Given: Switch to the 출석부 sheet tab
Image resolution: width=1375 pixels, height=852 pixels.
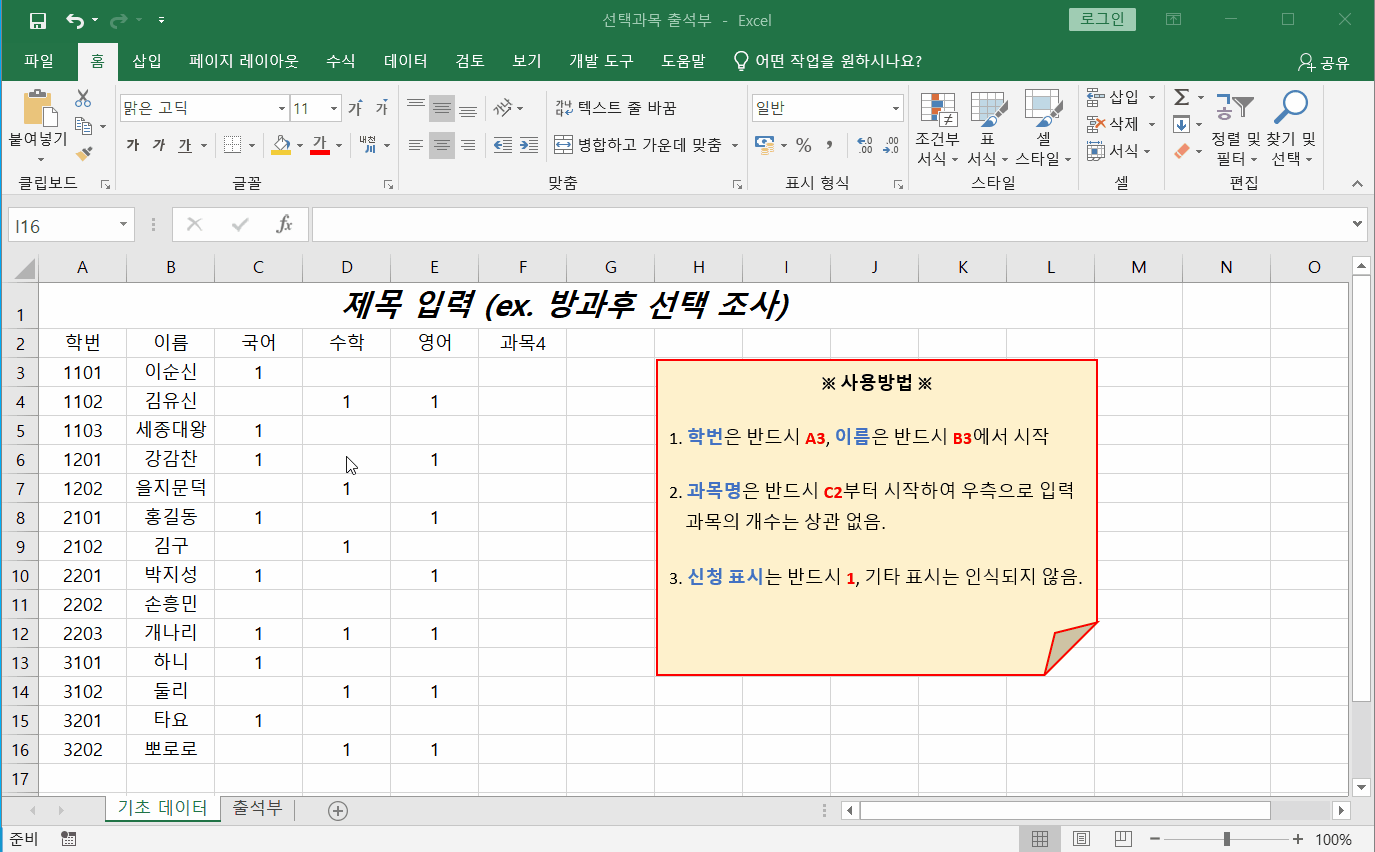Looking at the screenshot, I should pos(257,808).
